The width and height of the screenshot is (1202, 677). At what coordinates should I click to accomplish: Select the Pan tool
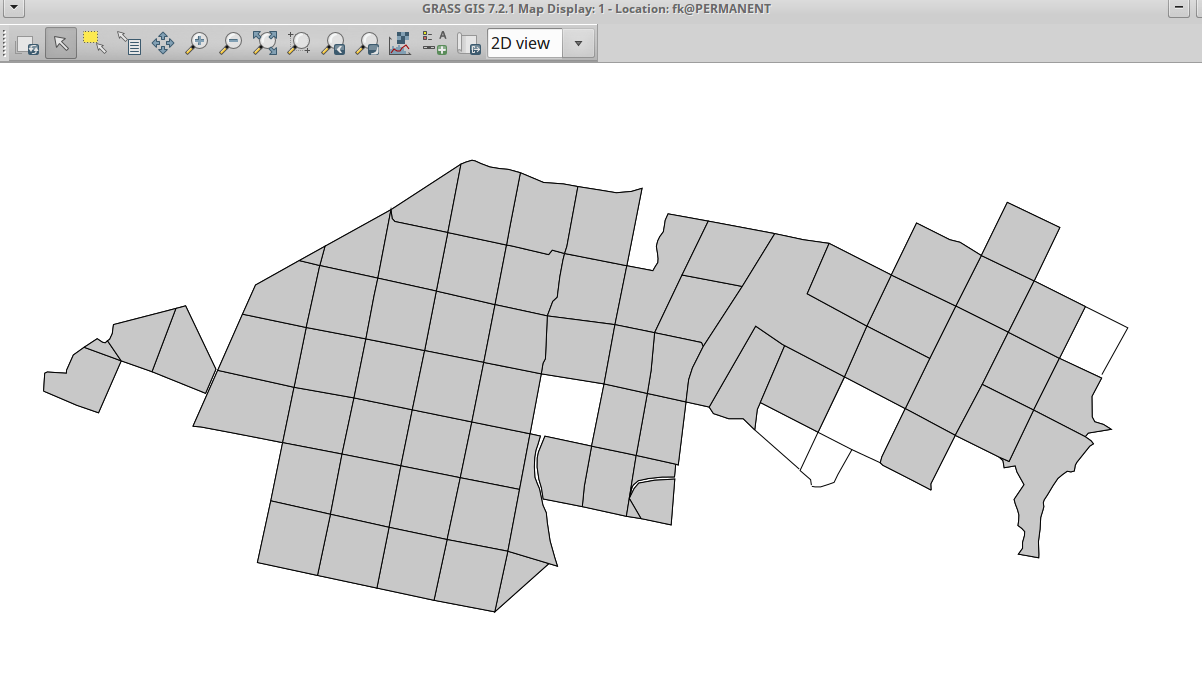163,43
